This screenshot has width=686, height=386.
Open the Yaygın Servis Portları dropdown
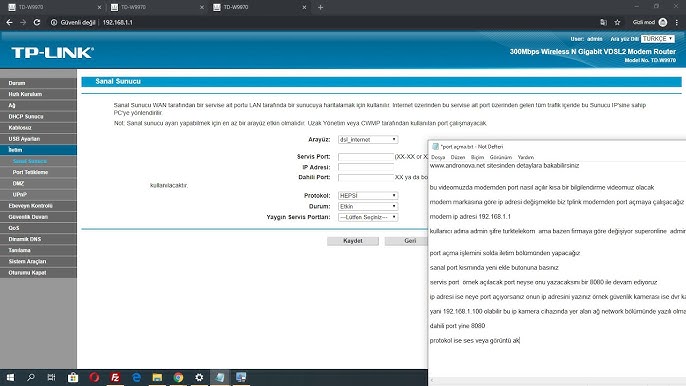pyautogui.click(x=368, y=217)
